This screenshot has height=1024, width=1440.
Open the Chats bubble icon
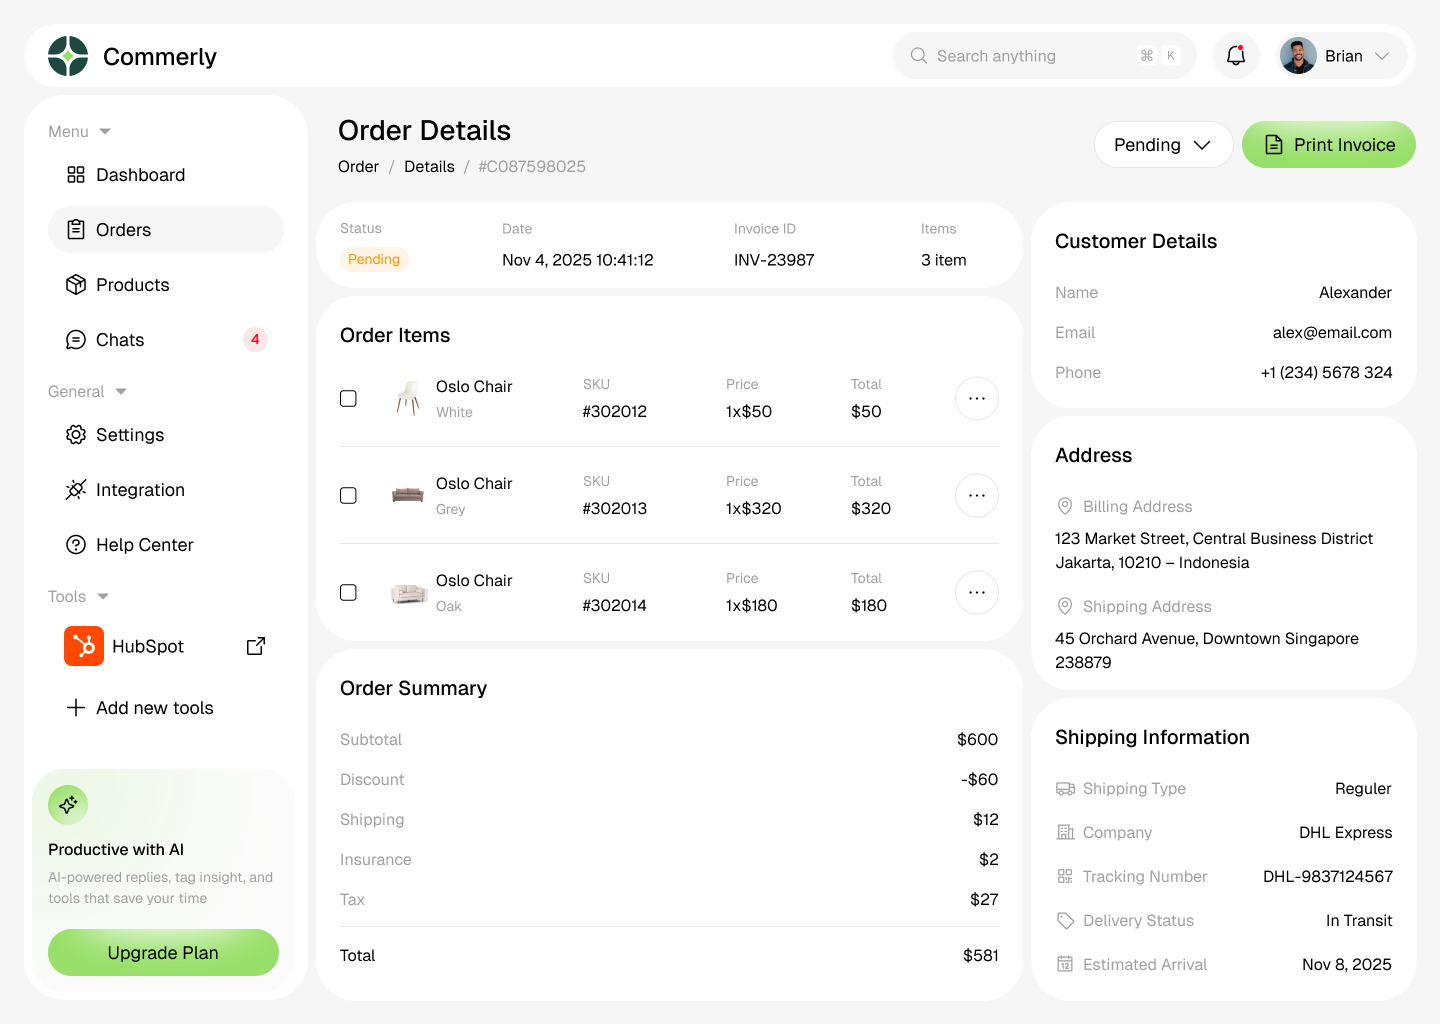pos(76,339)
